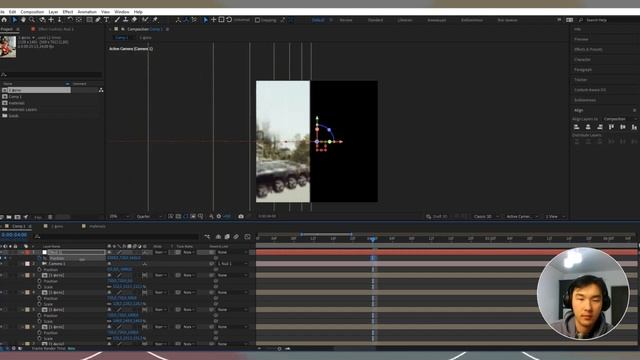The height and width of the screenshot is (360, 640).
Task: Switch to the Review workspace
Action: click(x=346, y=20)
